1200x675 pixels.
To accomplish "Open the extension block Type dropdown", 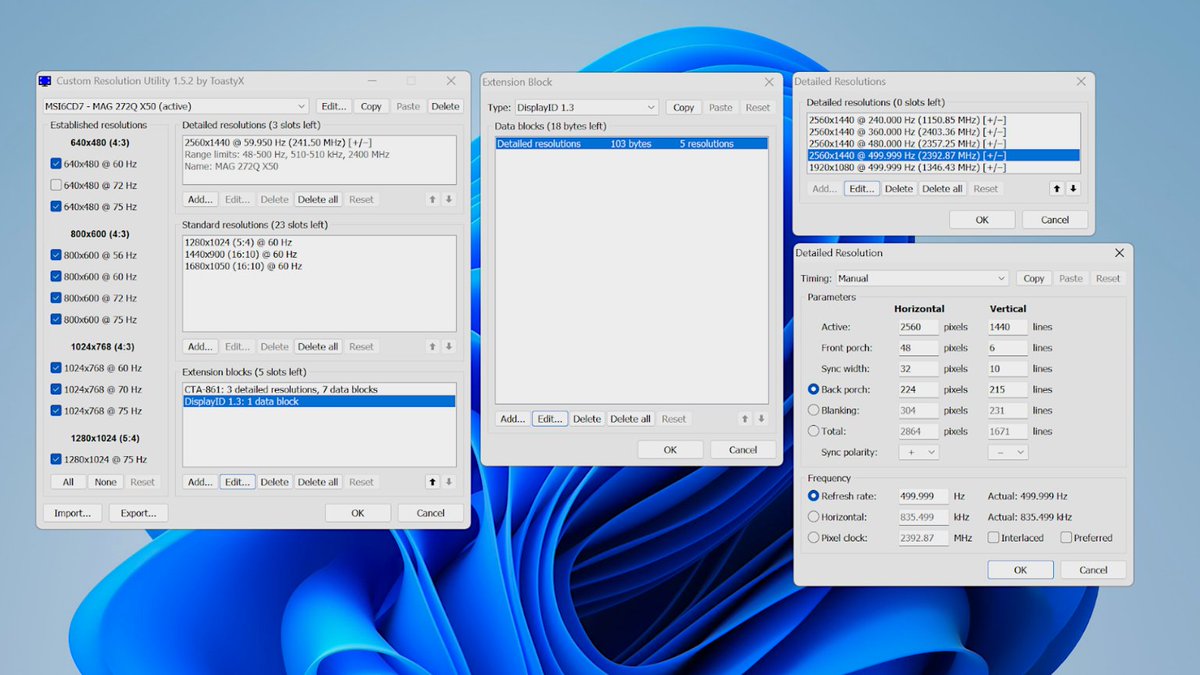I will tap(586, 107).
